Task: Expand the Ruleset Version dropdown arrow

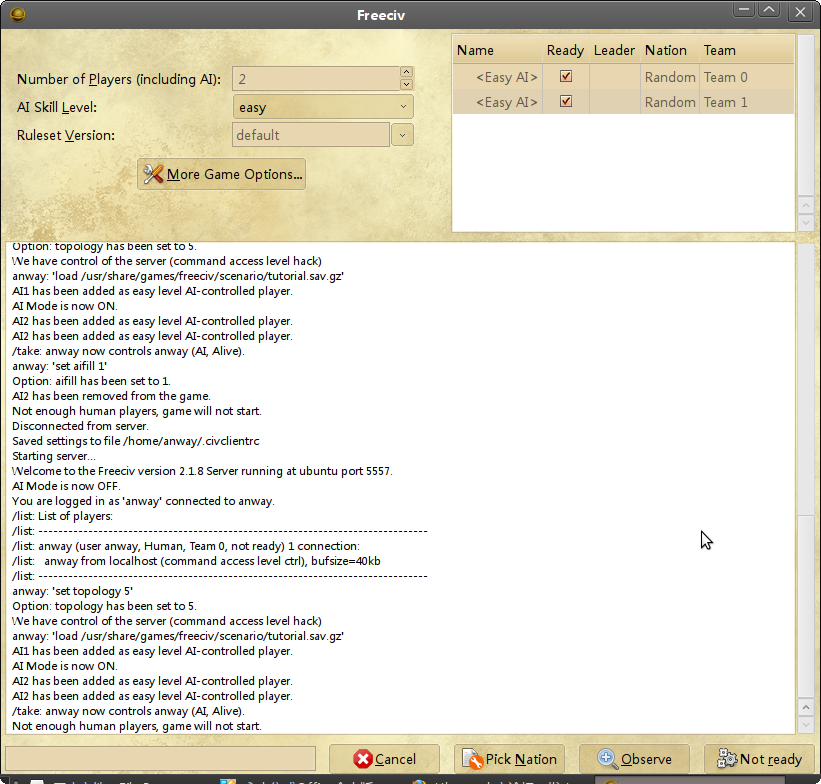Action: pos(402,135)
